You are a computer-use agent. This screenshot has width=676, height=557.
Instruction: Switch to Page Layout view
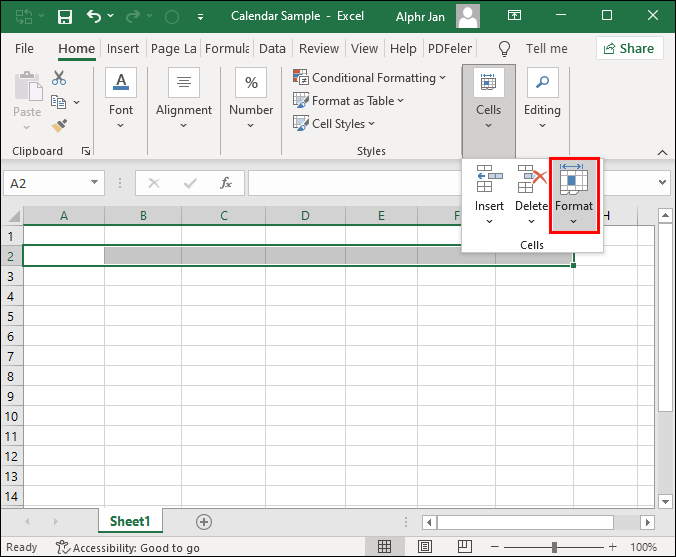(427, 547)
